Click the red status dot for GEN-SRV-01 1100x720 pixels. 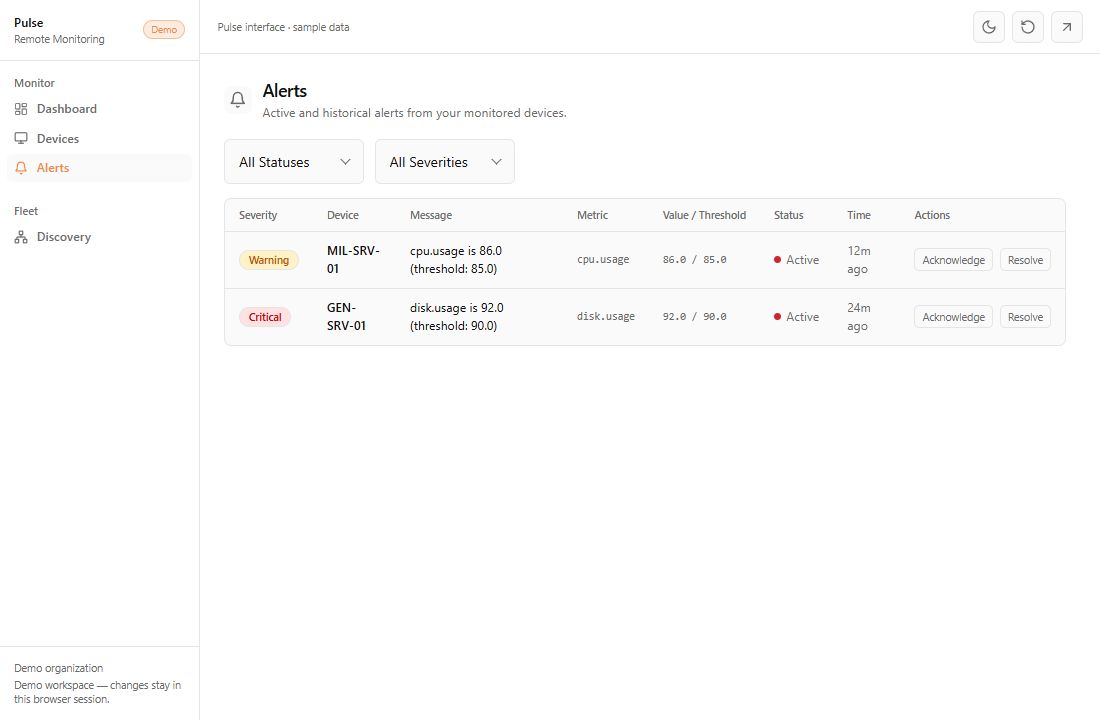click(x=777, y=316)
